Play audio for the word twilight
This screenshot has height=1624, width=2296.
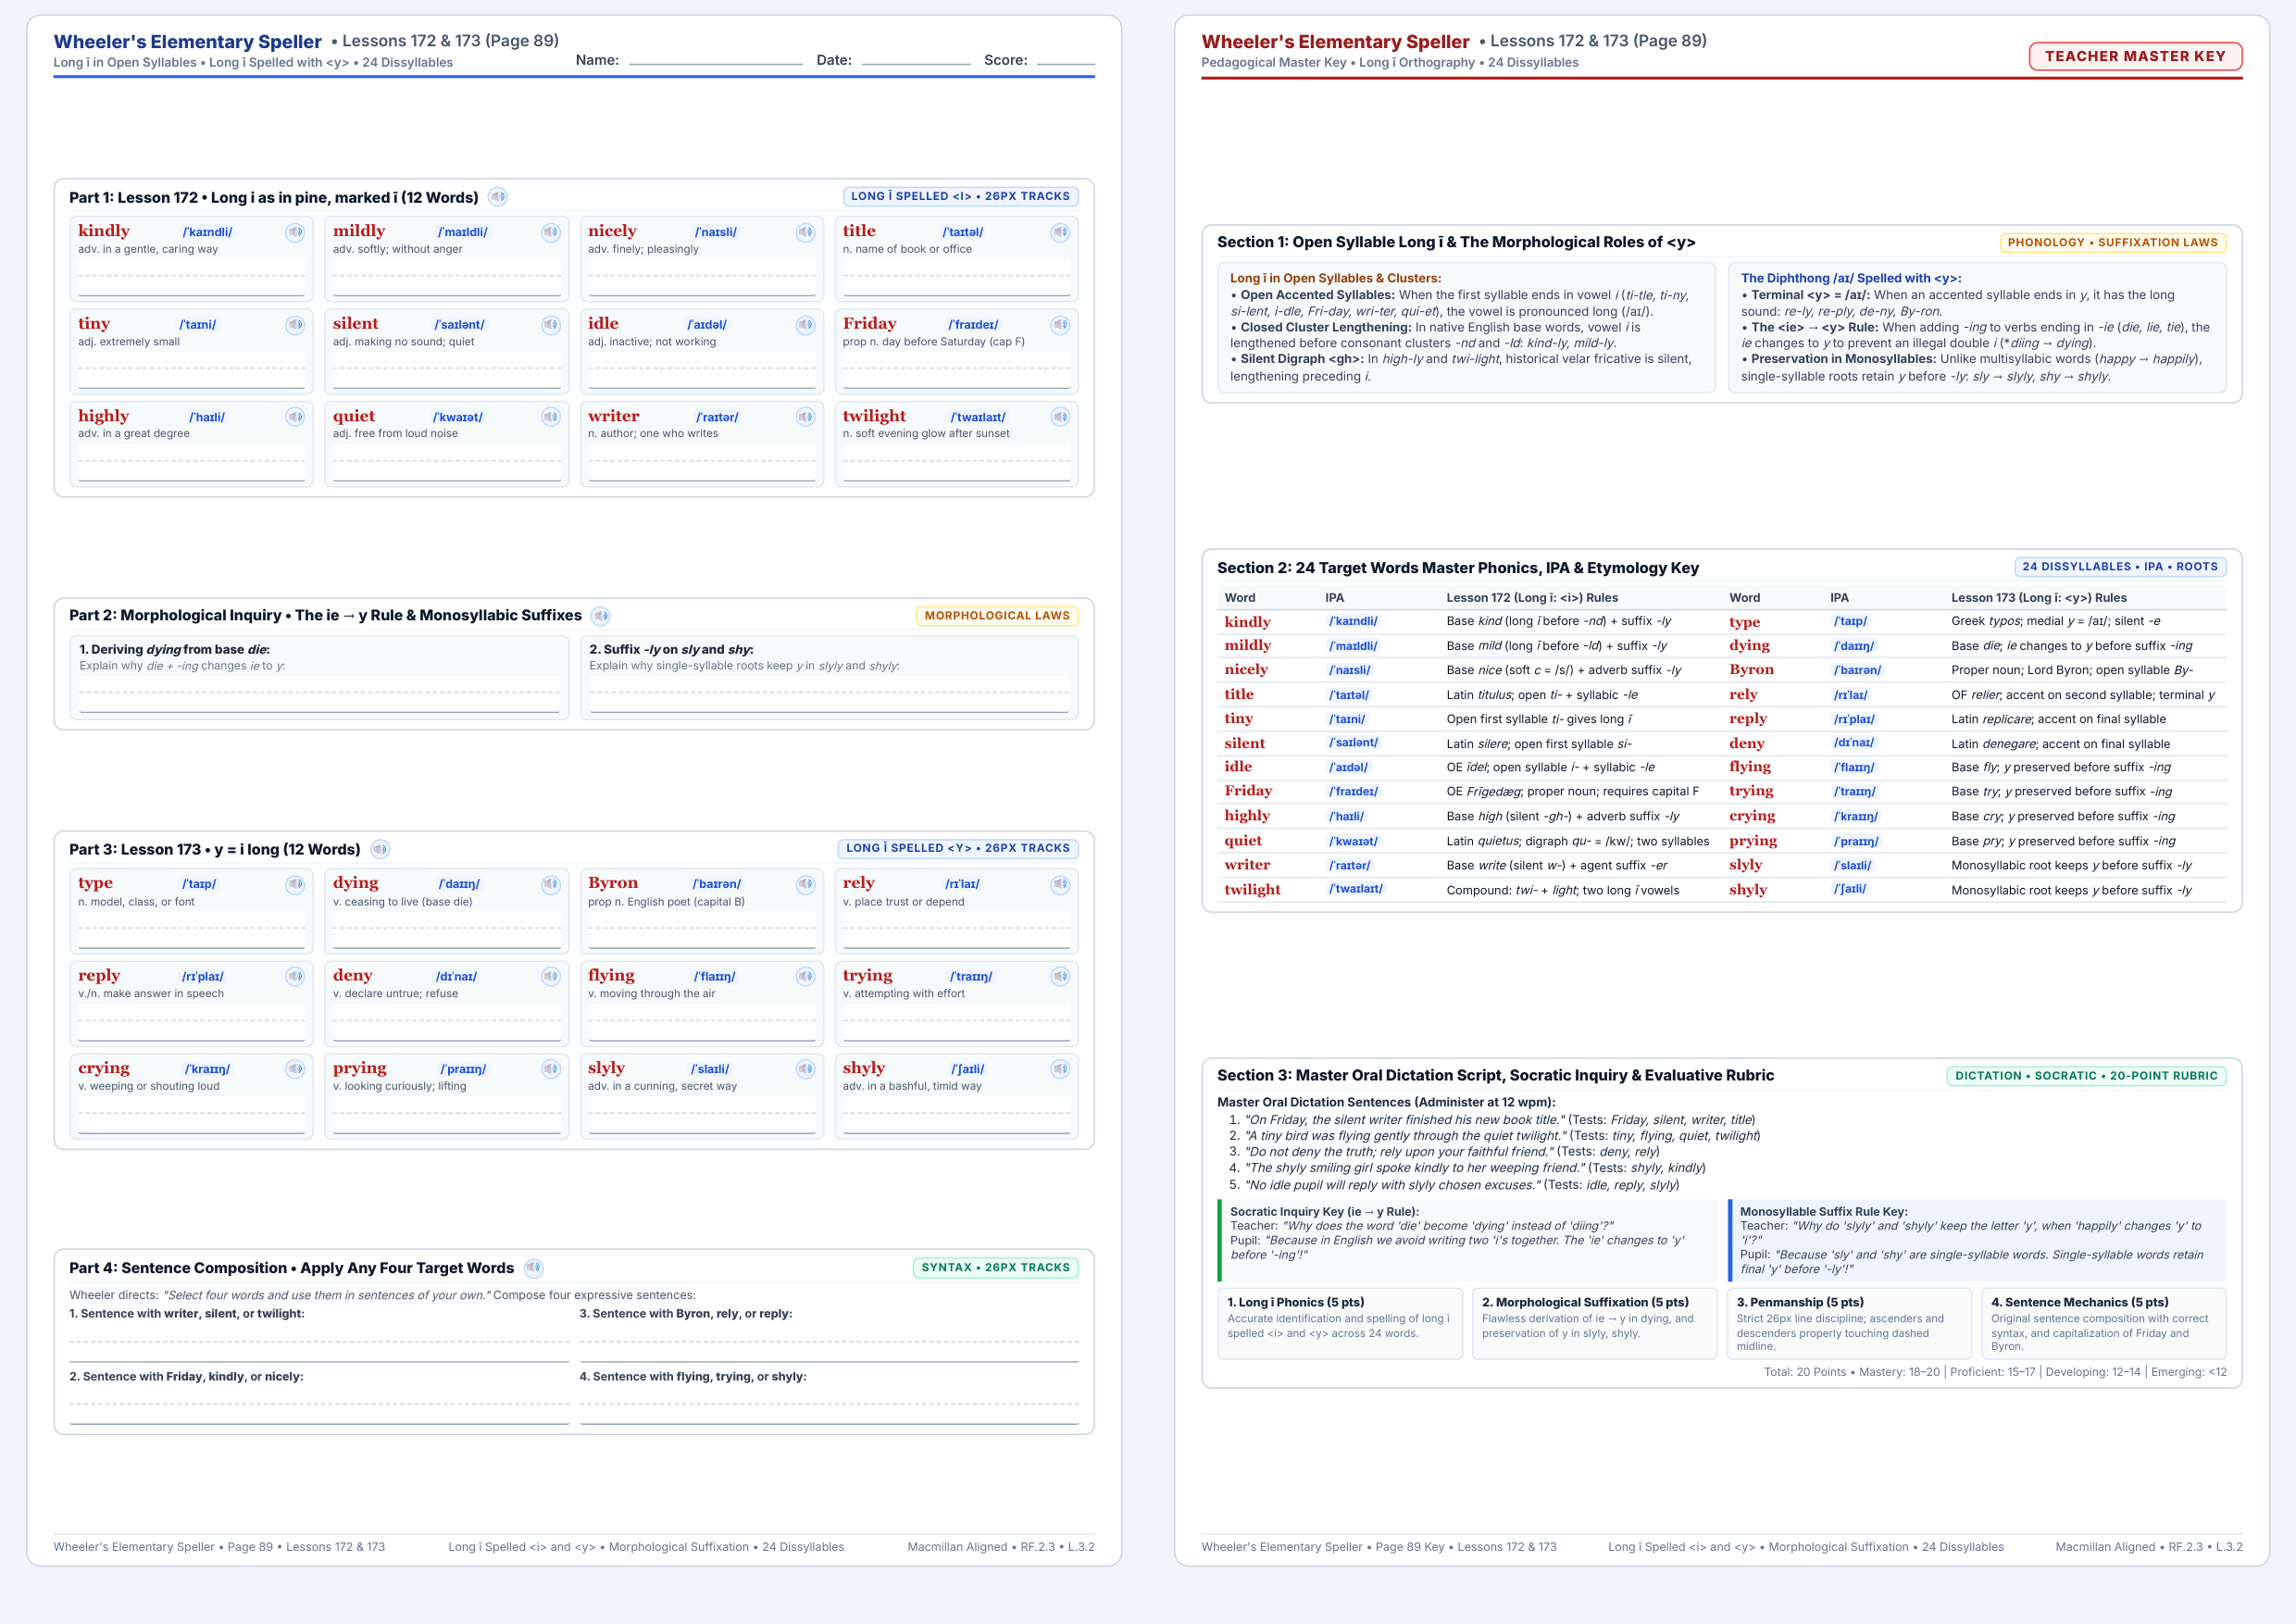click(x=1060, y=417)
